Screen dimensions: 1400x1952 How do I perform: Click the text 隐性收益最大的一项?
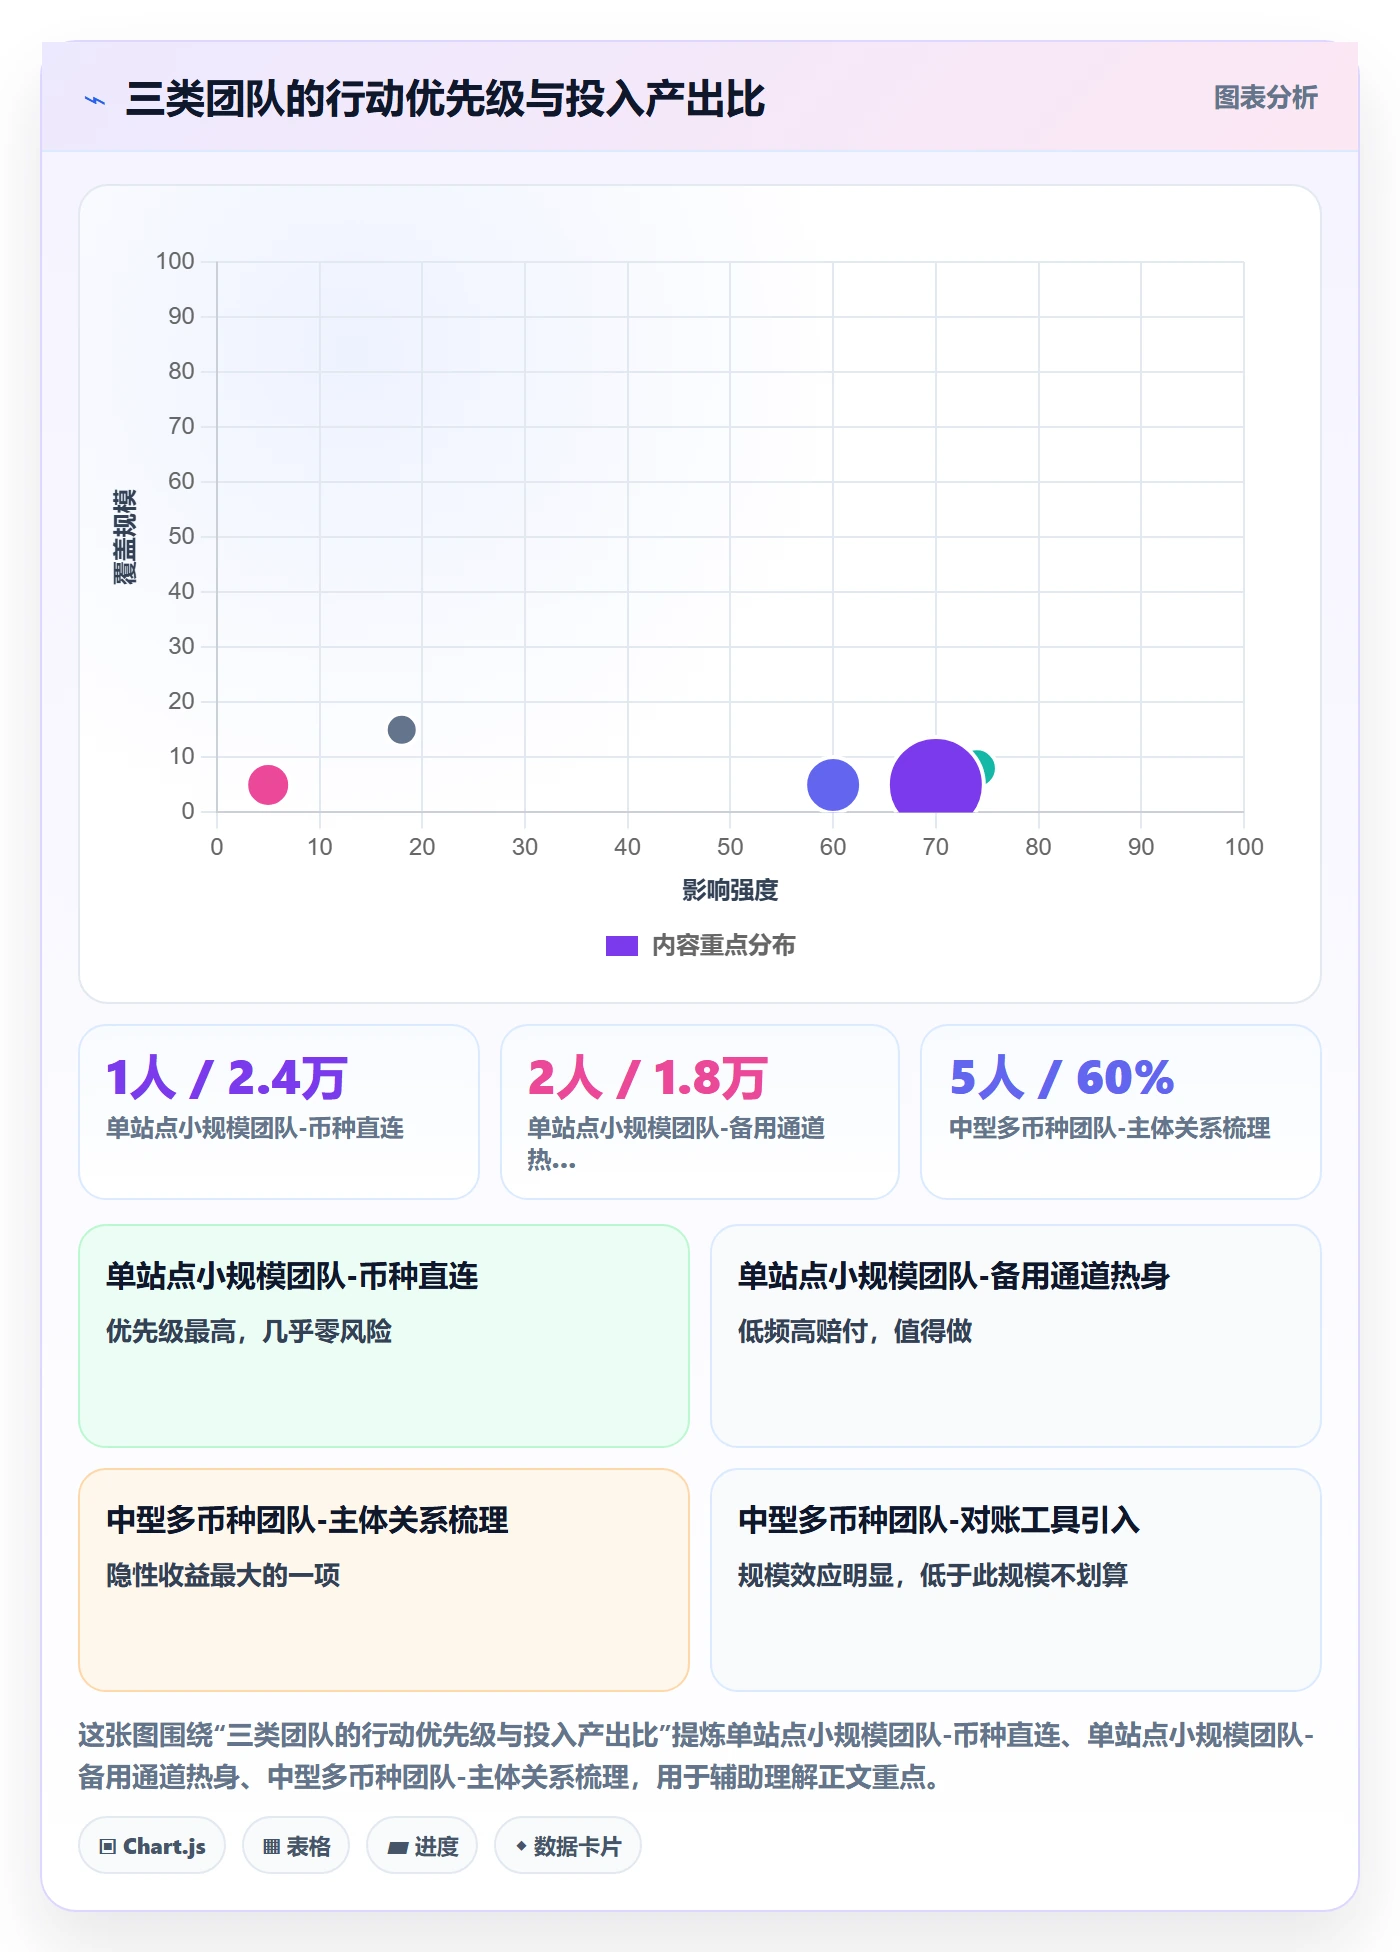223,1576
